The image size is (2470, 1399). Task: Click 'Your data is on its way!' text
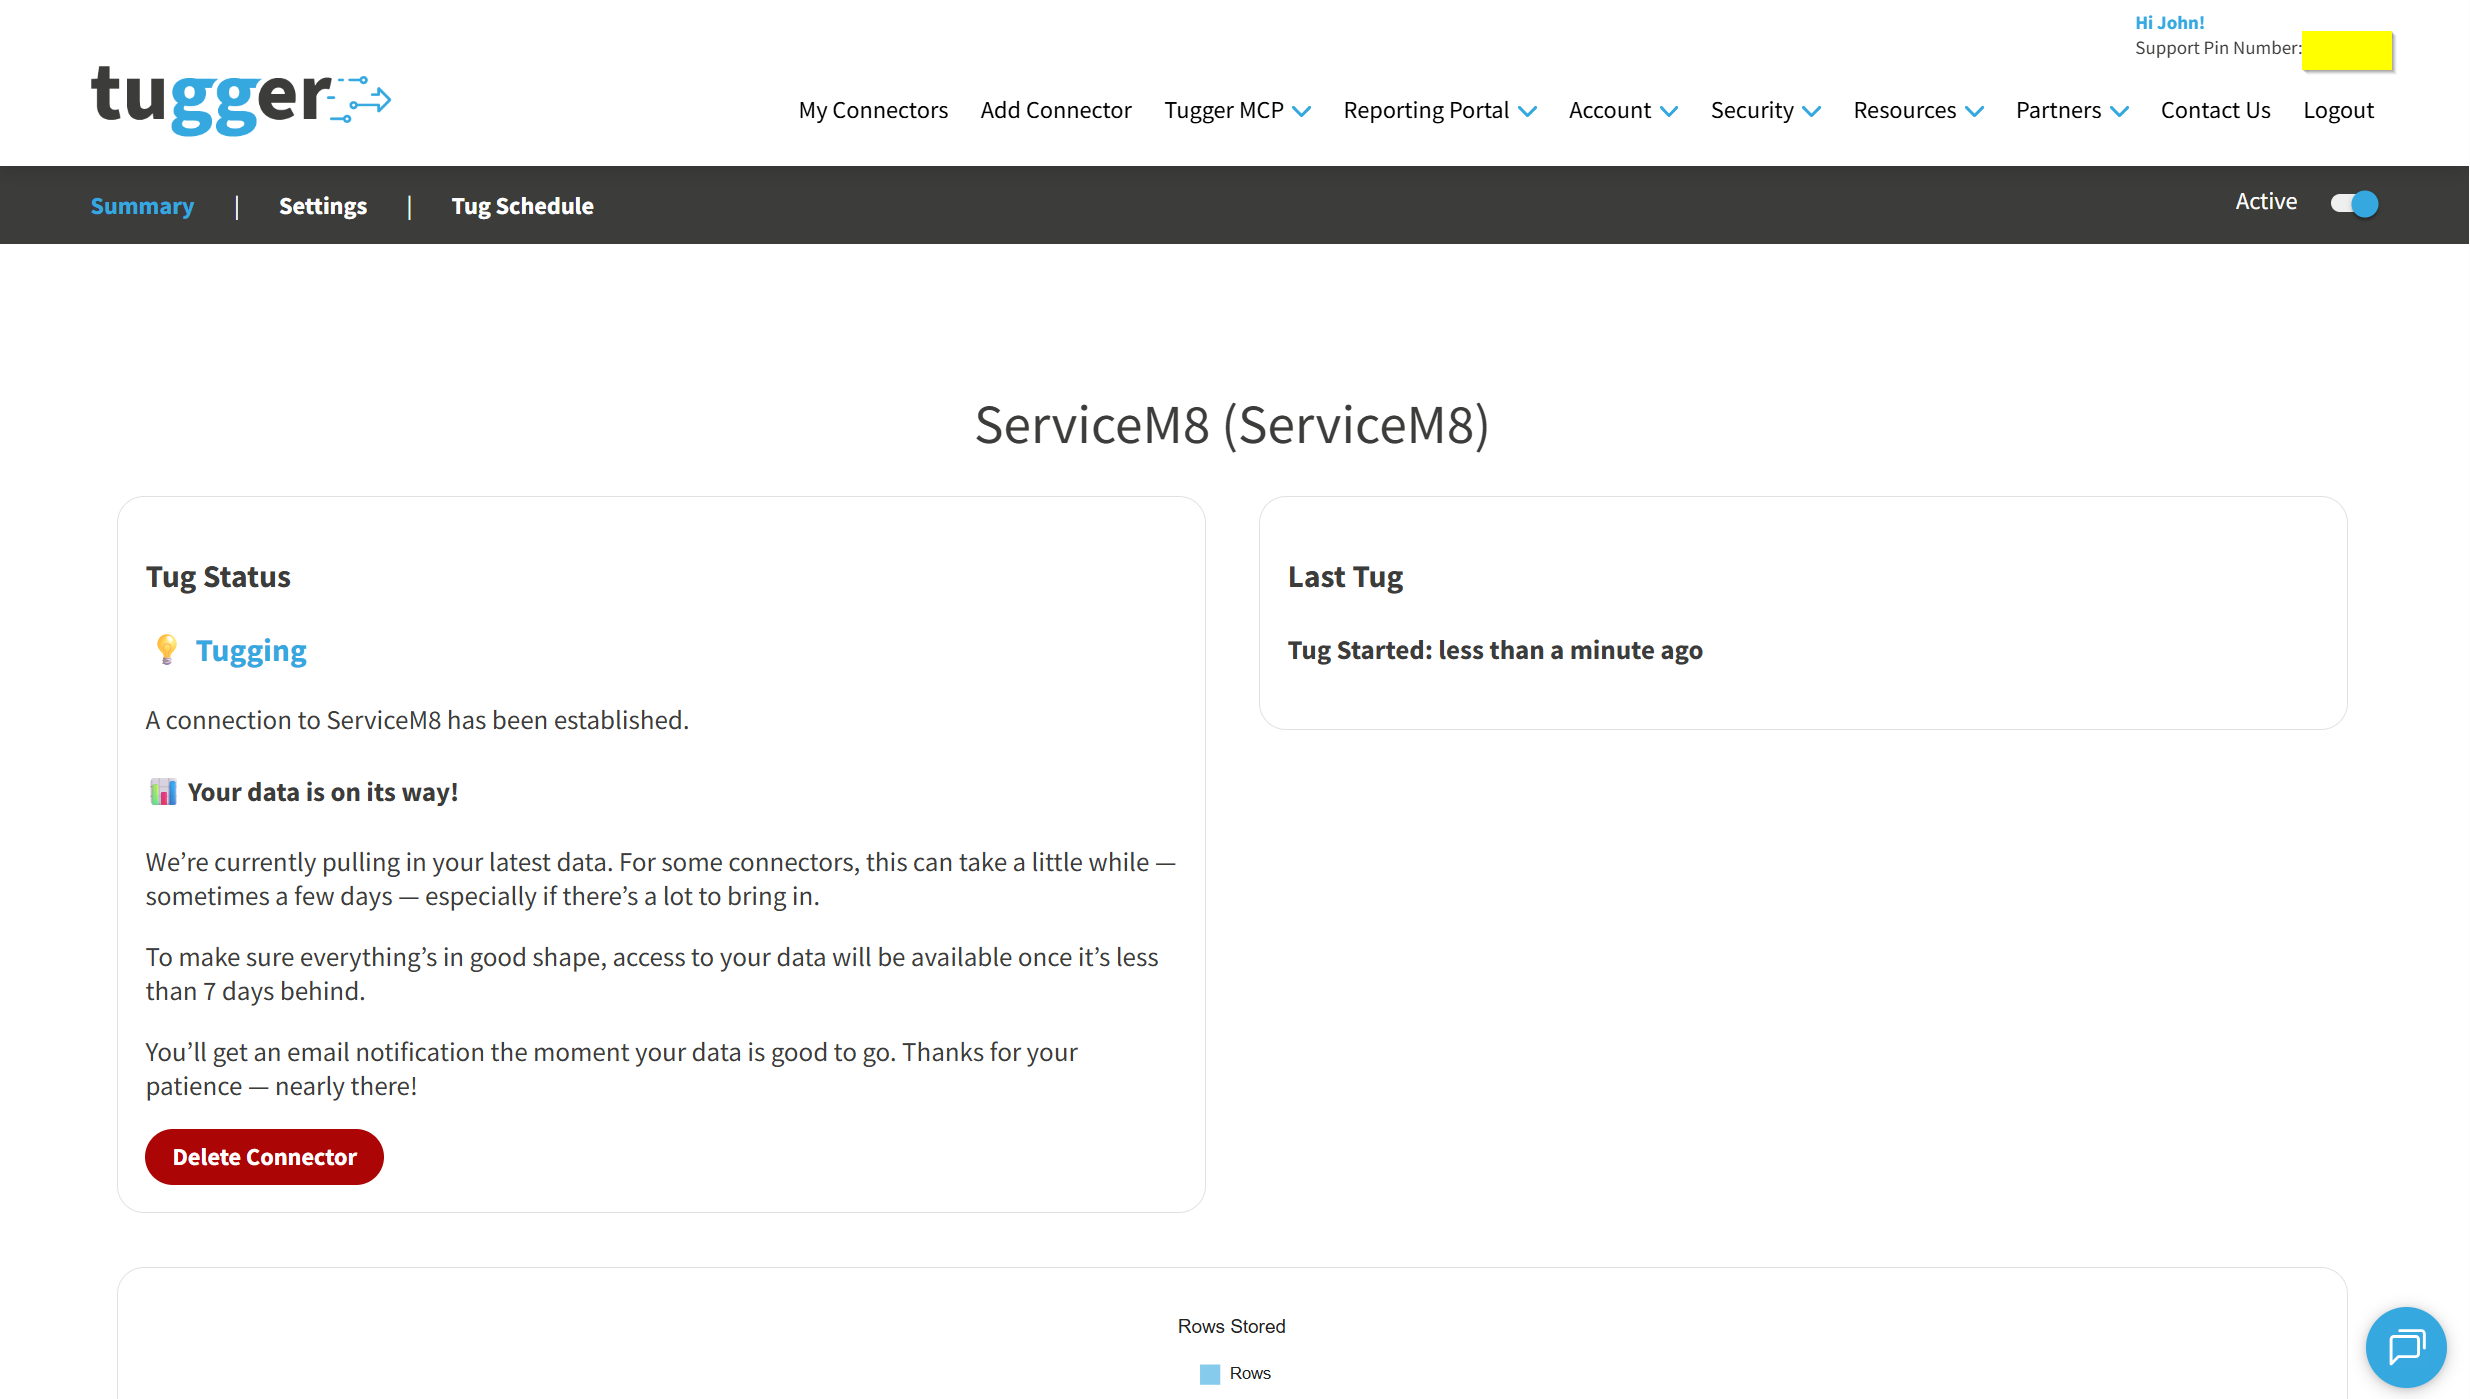323,792
